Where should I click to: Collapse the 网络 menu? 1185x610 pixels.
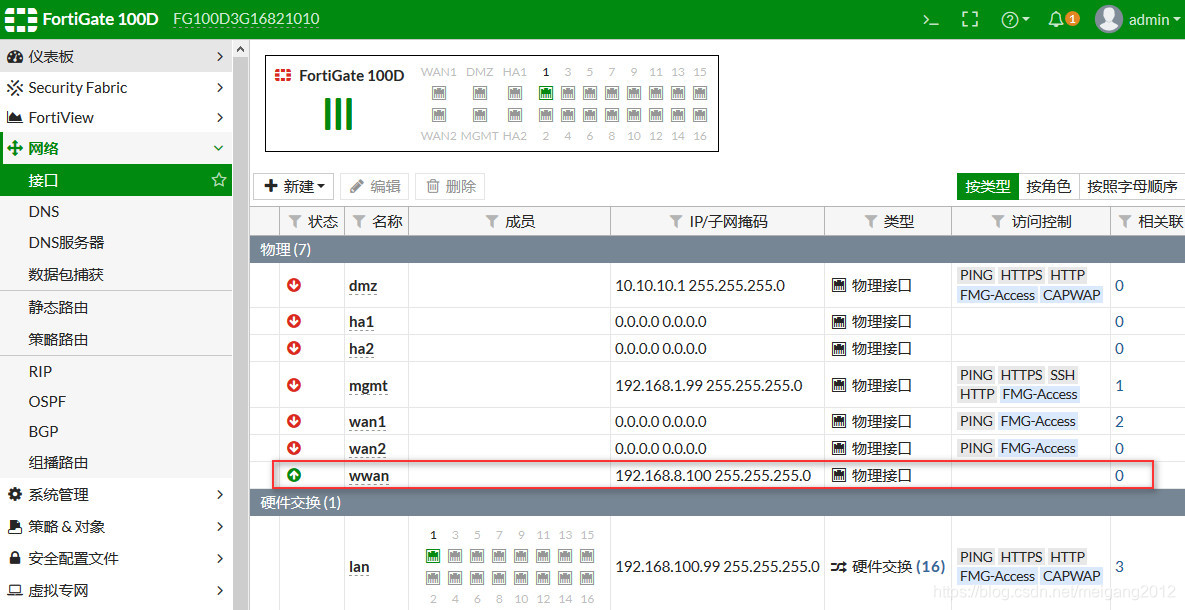coord(116,148)
